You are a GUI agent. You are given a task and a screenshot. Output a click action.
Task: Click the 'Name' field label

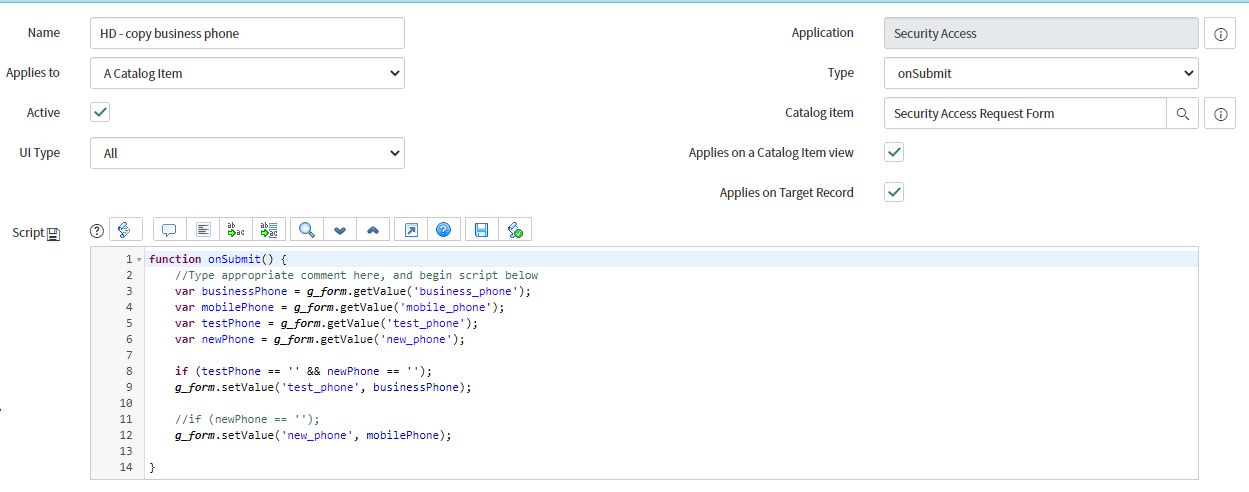point(44,32)
